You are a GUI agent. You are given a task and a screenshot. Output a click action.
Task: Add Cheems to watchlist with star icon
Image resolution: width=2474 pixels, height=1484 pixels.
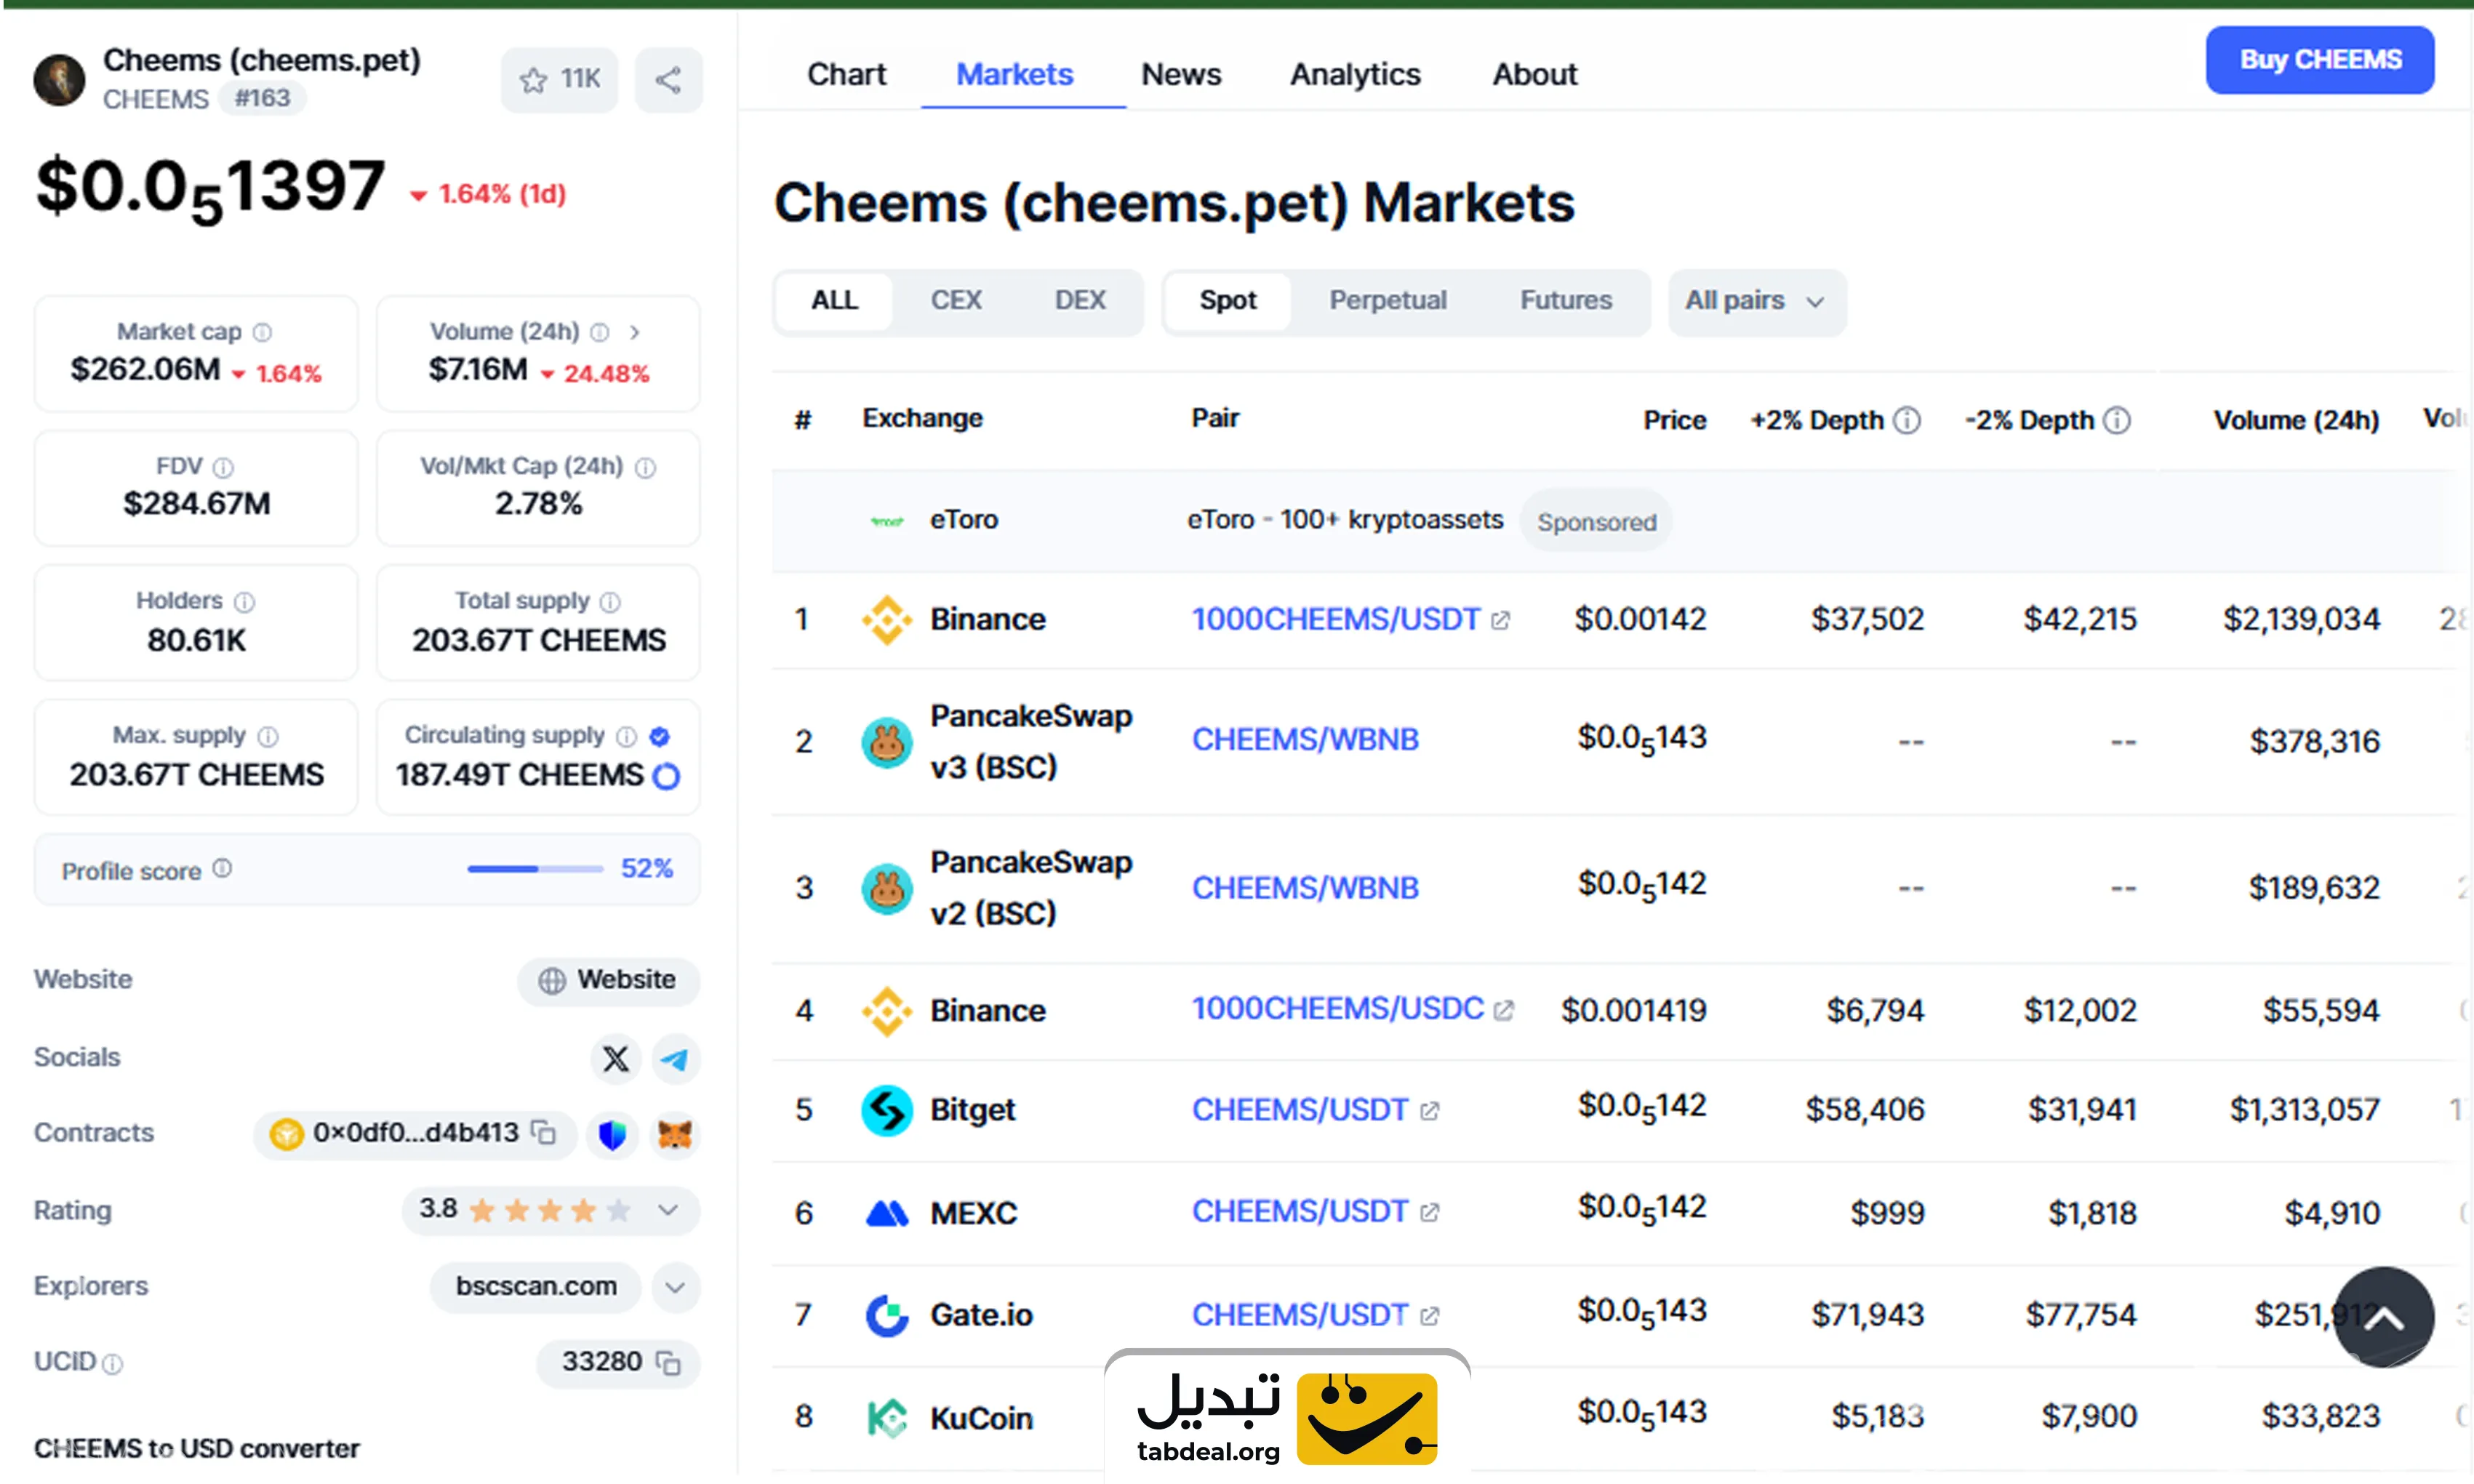pyautogui.click(x=559, y=79)
